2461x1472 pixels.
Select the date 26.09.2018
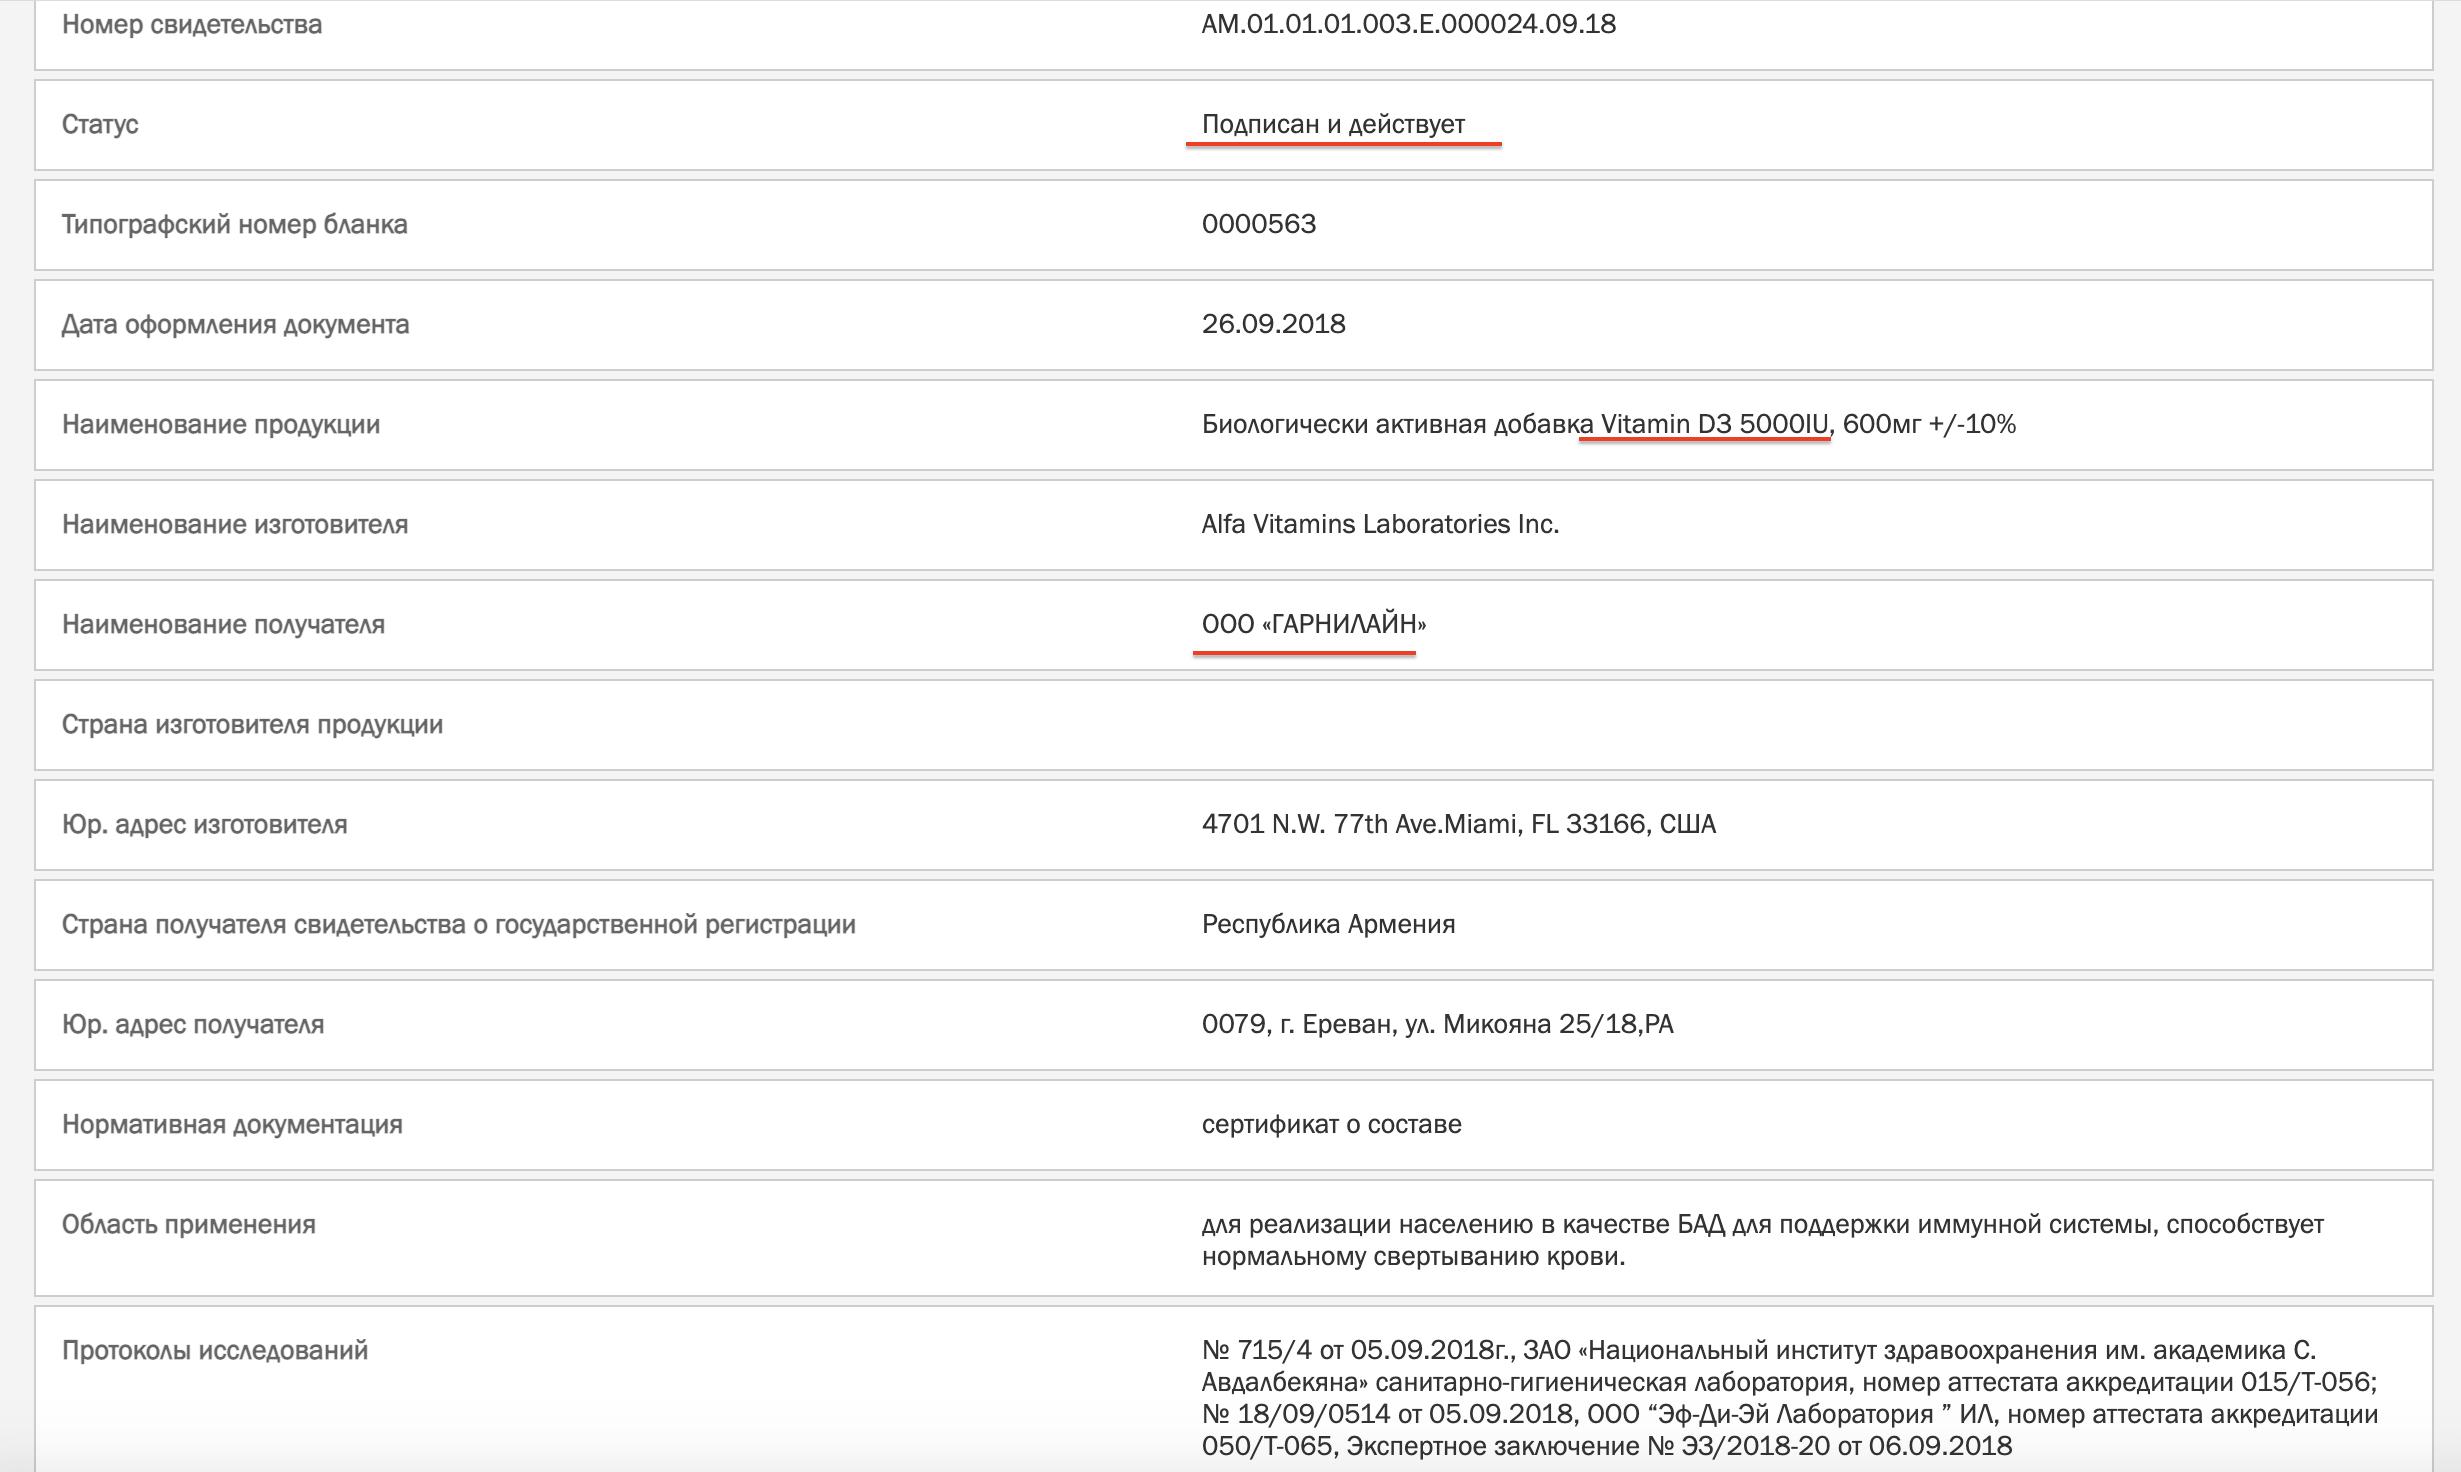coord(1273,324)
